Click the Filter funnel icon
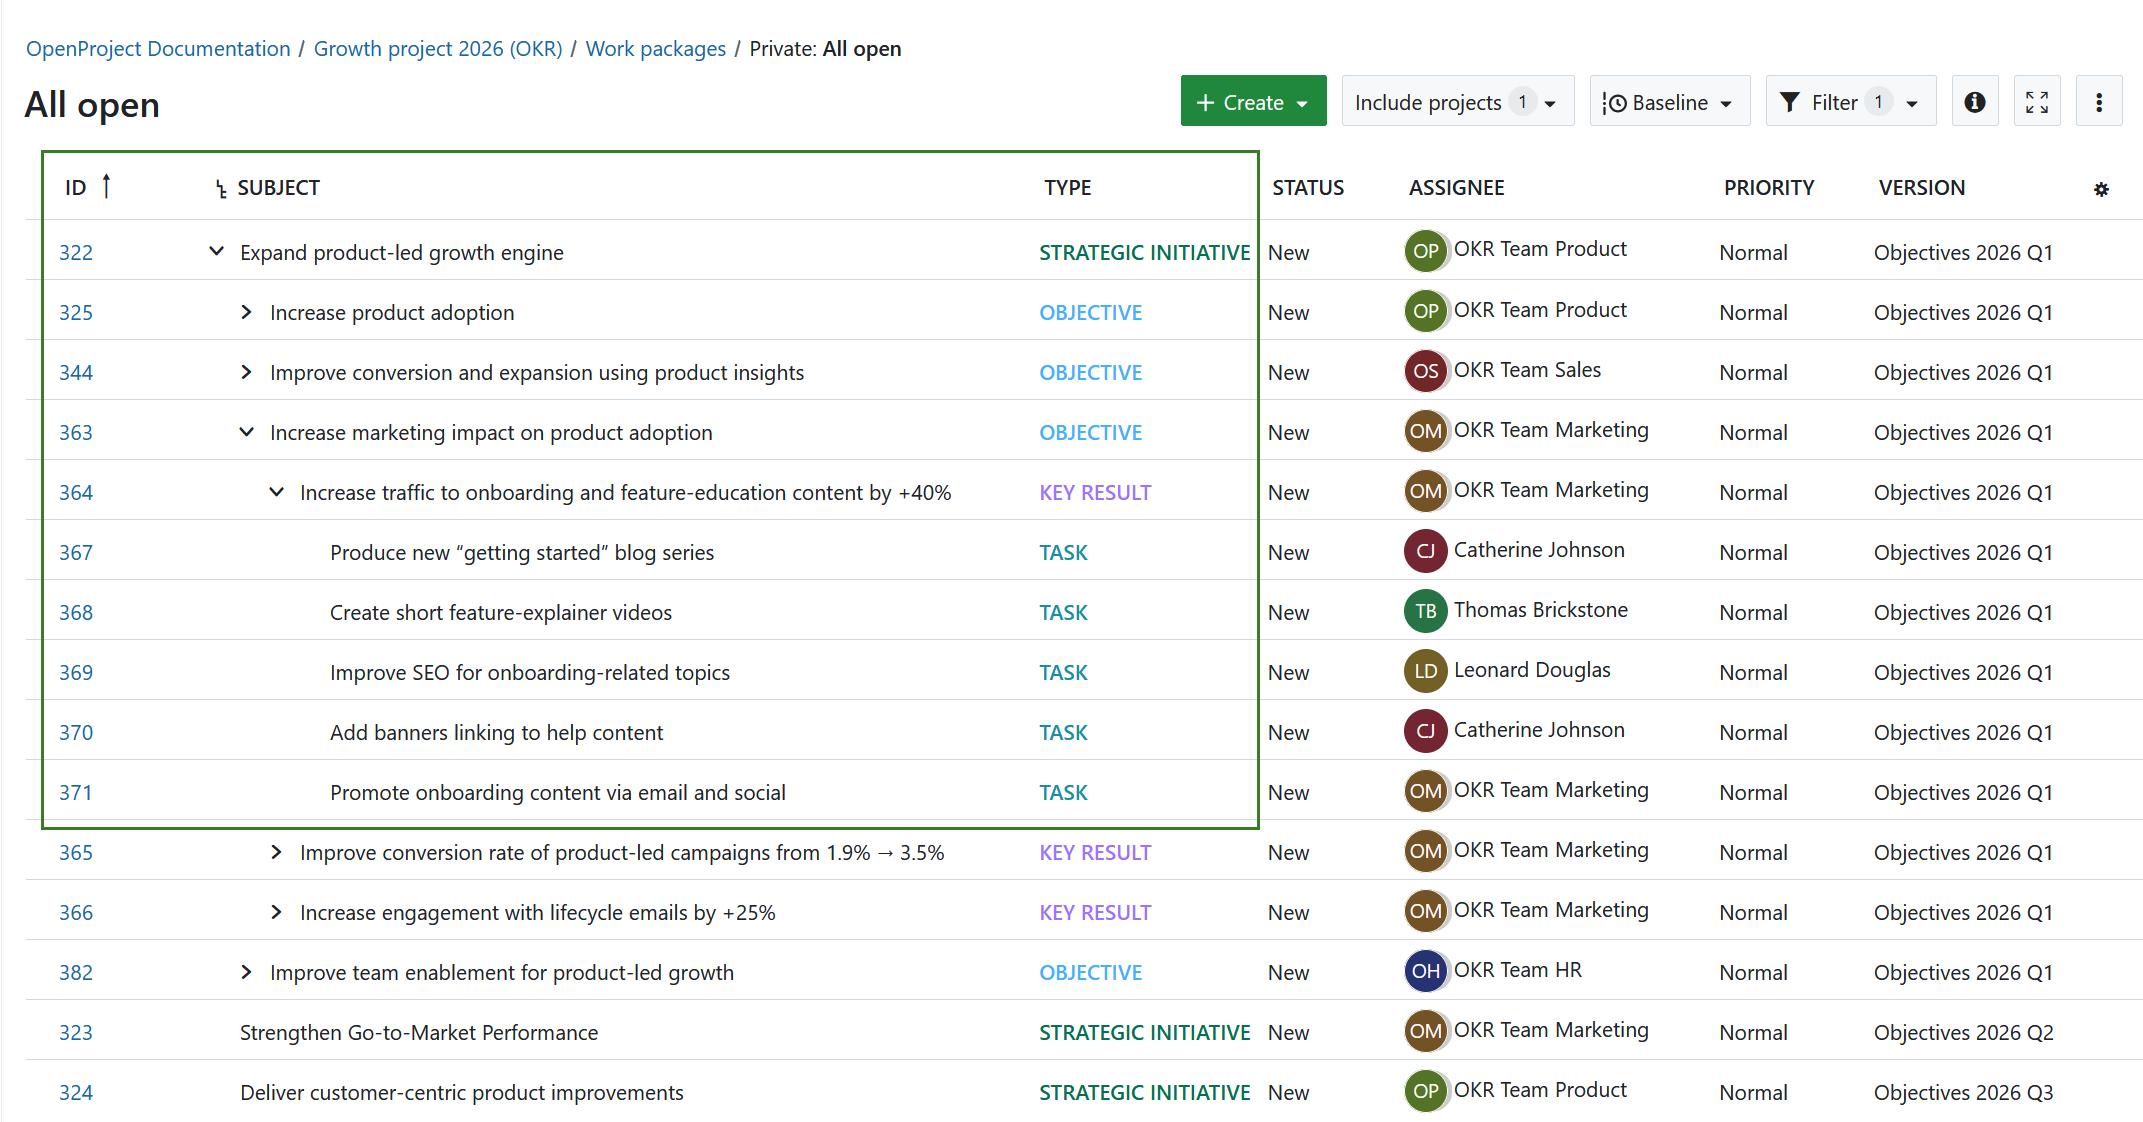Image resolution: width=2143 pixels, height=1122 pixels. (1791, 100)
